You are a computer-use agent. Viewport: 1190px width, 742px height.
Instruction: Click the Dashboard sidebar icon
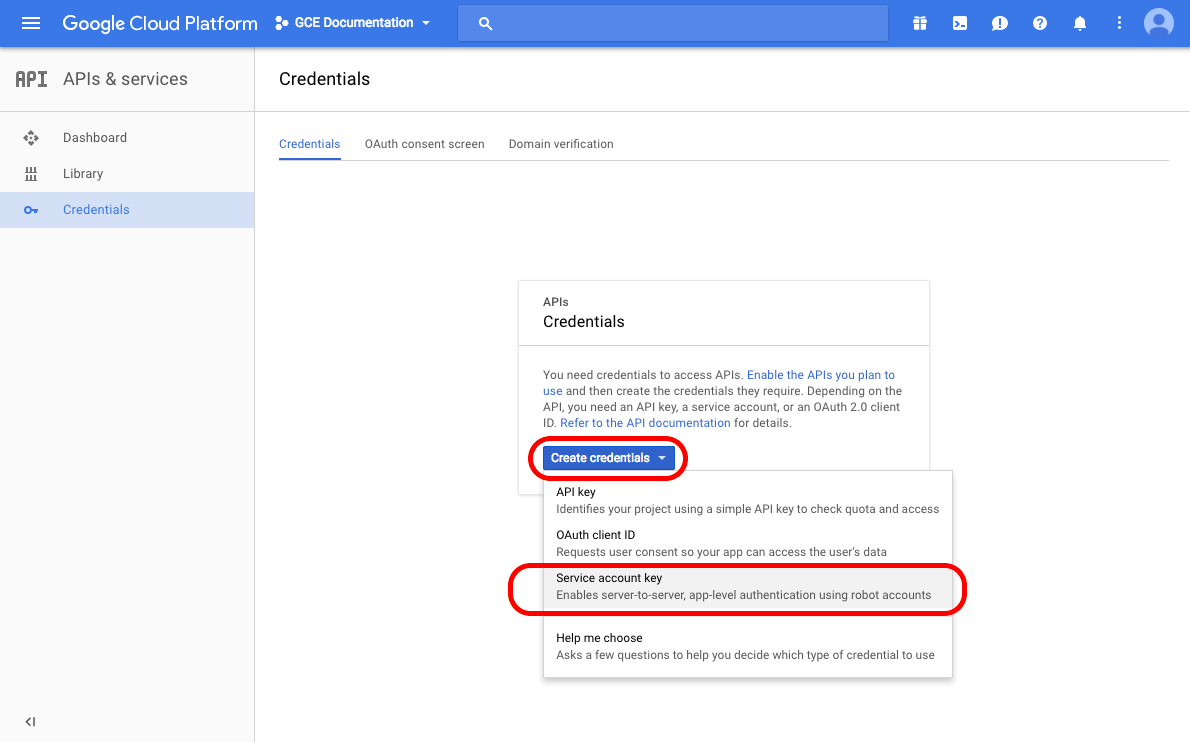point(31,137)
